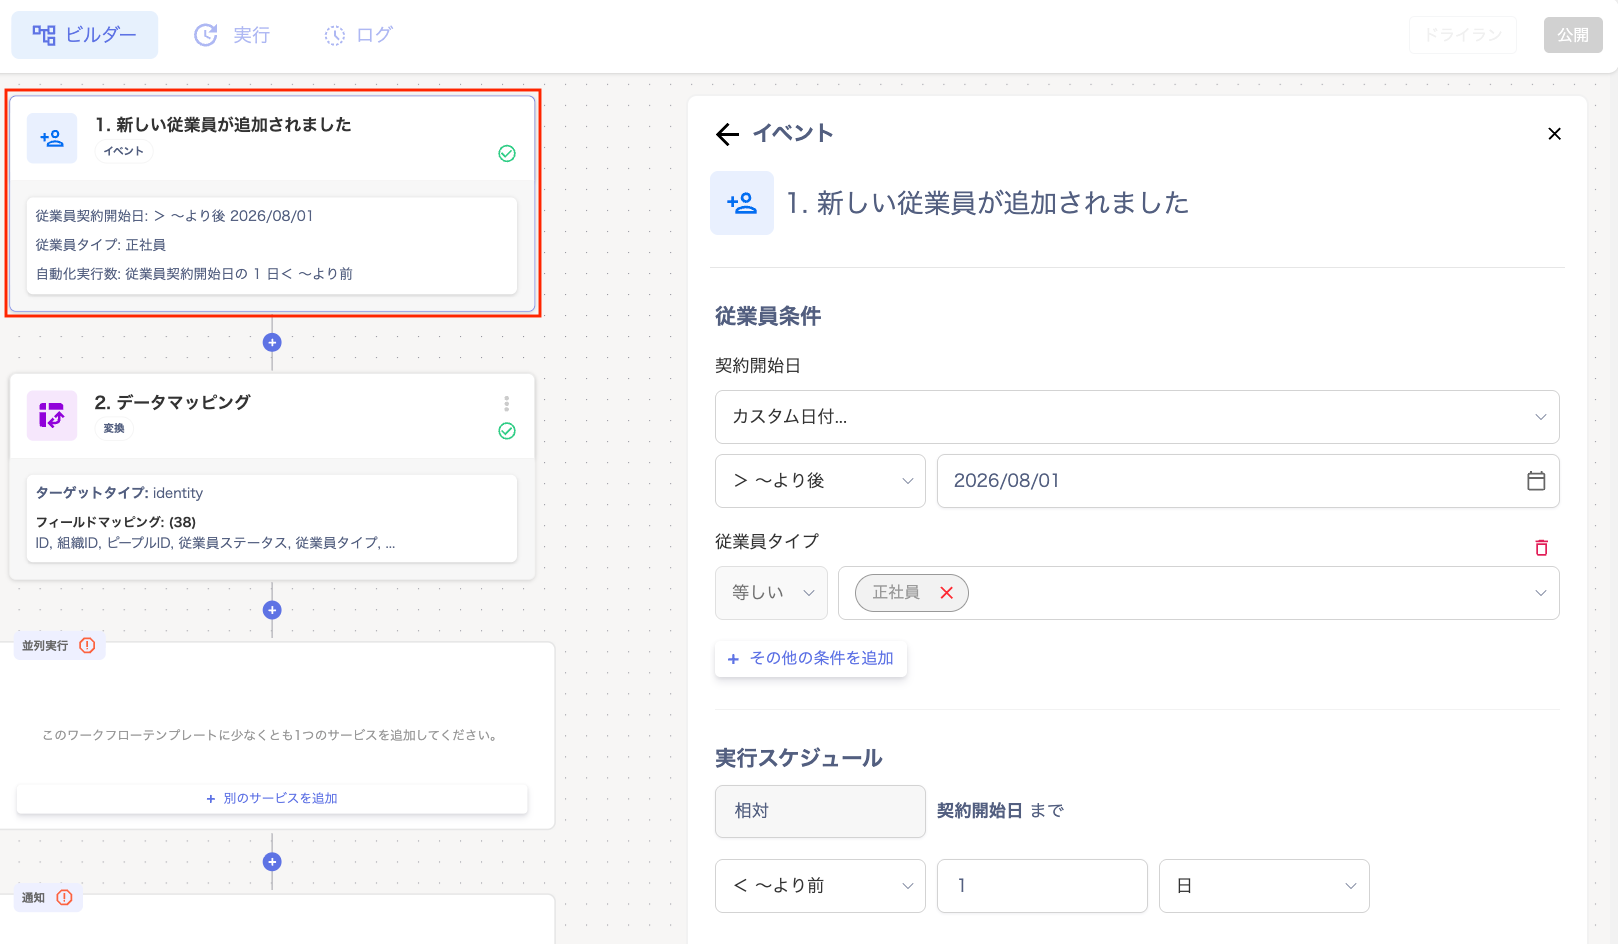Delete the 従業員タイプ condition with trash icon
The width and height of the screenshot is (1618, 944).
[1541, 547]
